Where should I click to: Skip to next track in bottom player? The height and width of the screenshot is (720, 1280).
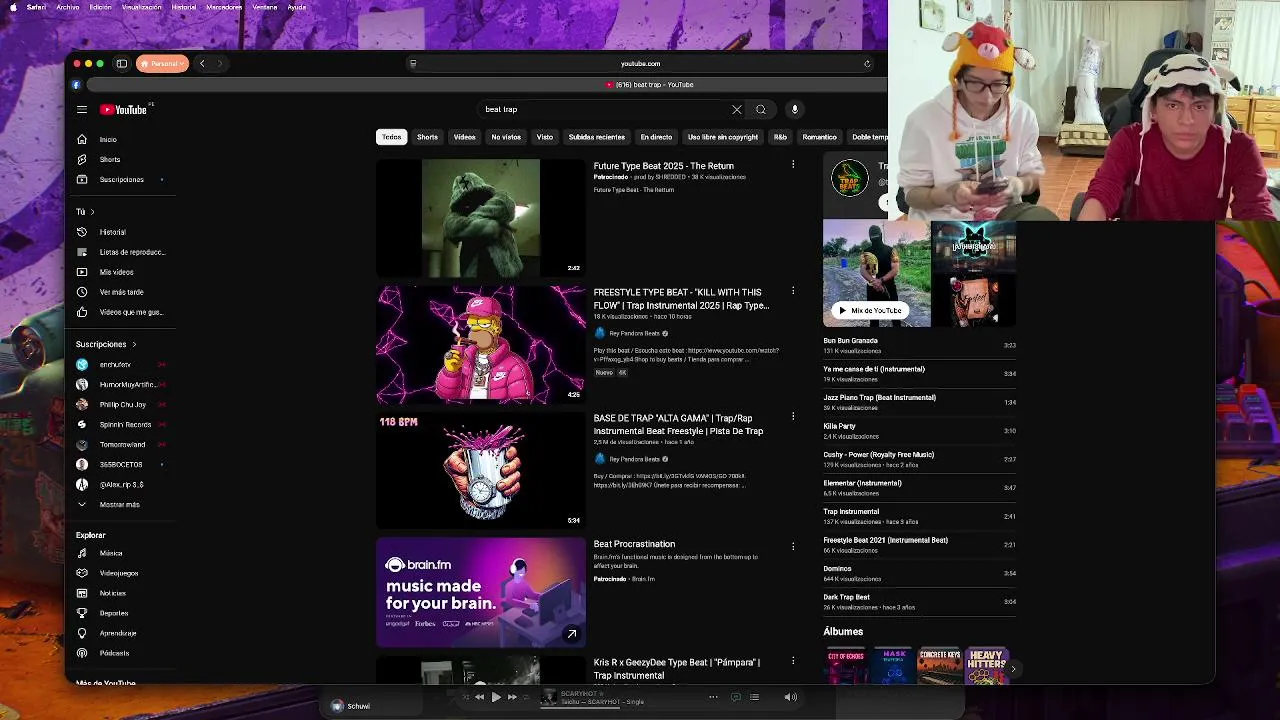click(x=512, y=697)
